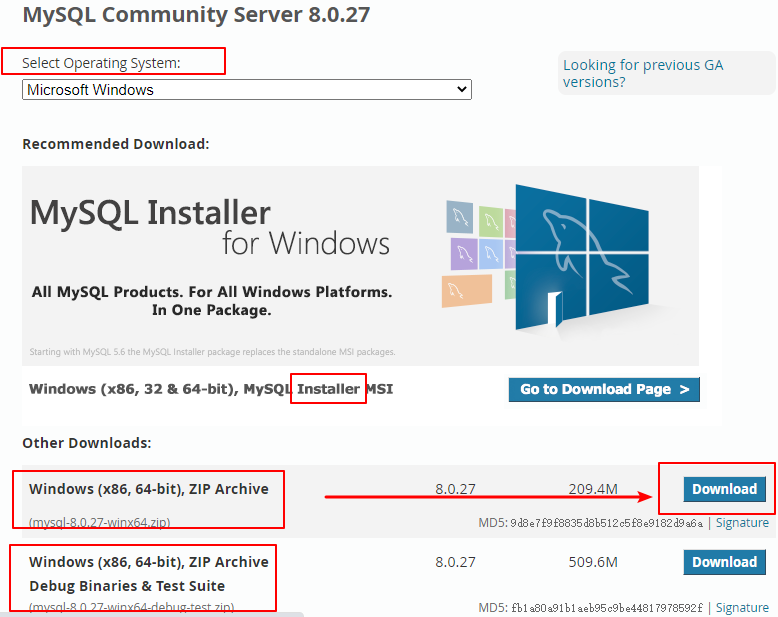Click the 'Other Downloads:' heading

tap(87, 443)
